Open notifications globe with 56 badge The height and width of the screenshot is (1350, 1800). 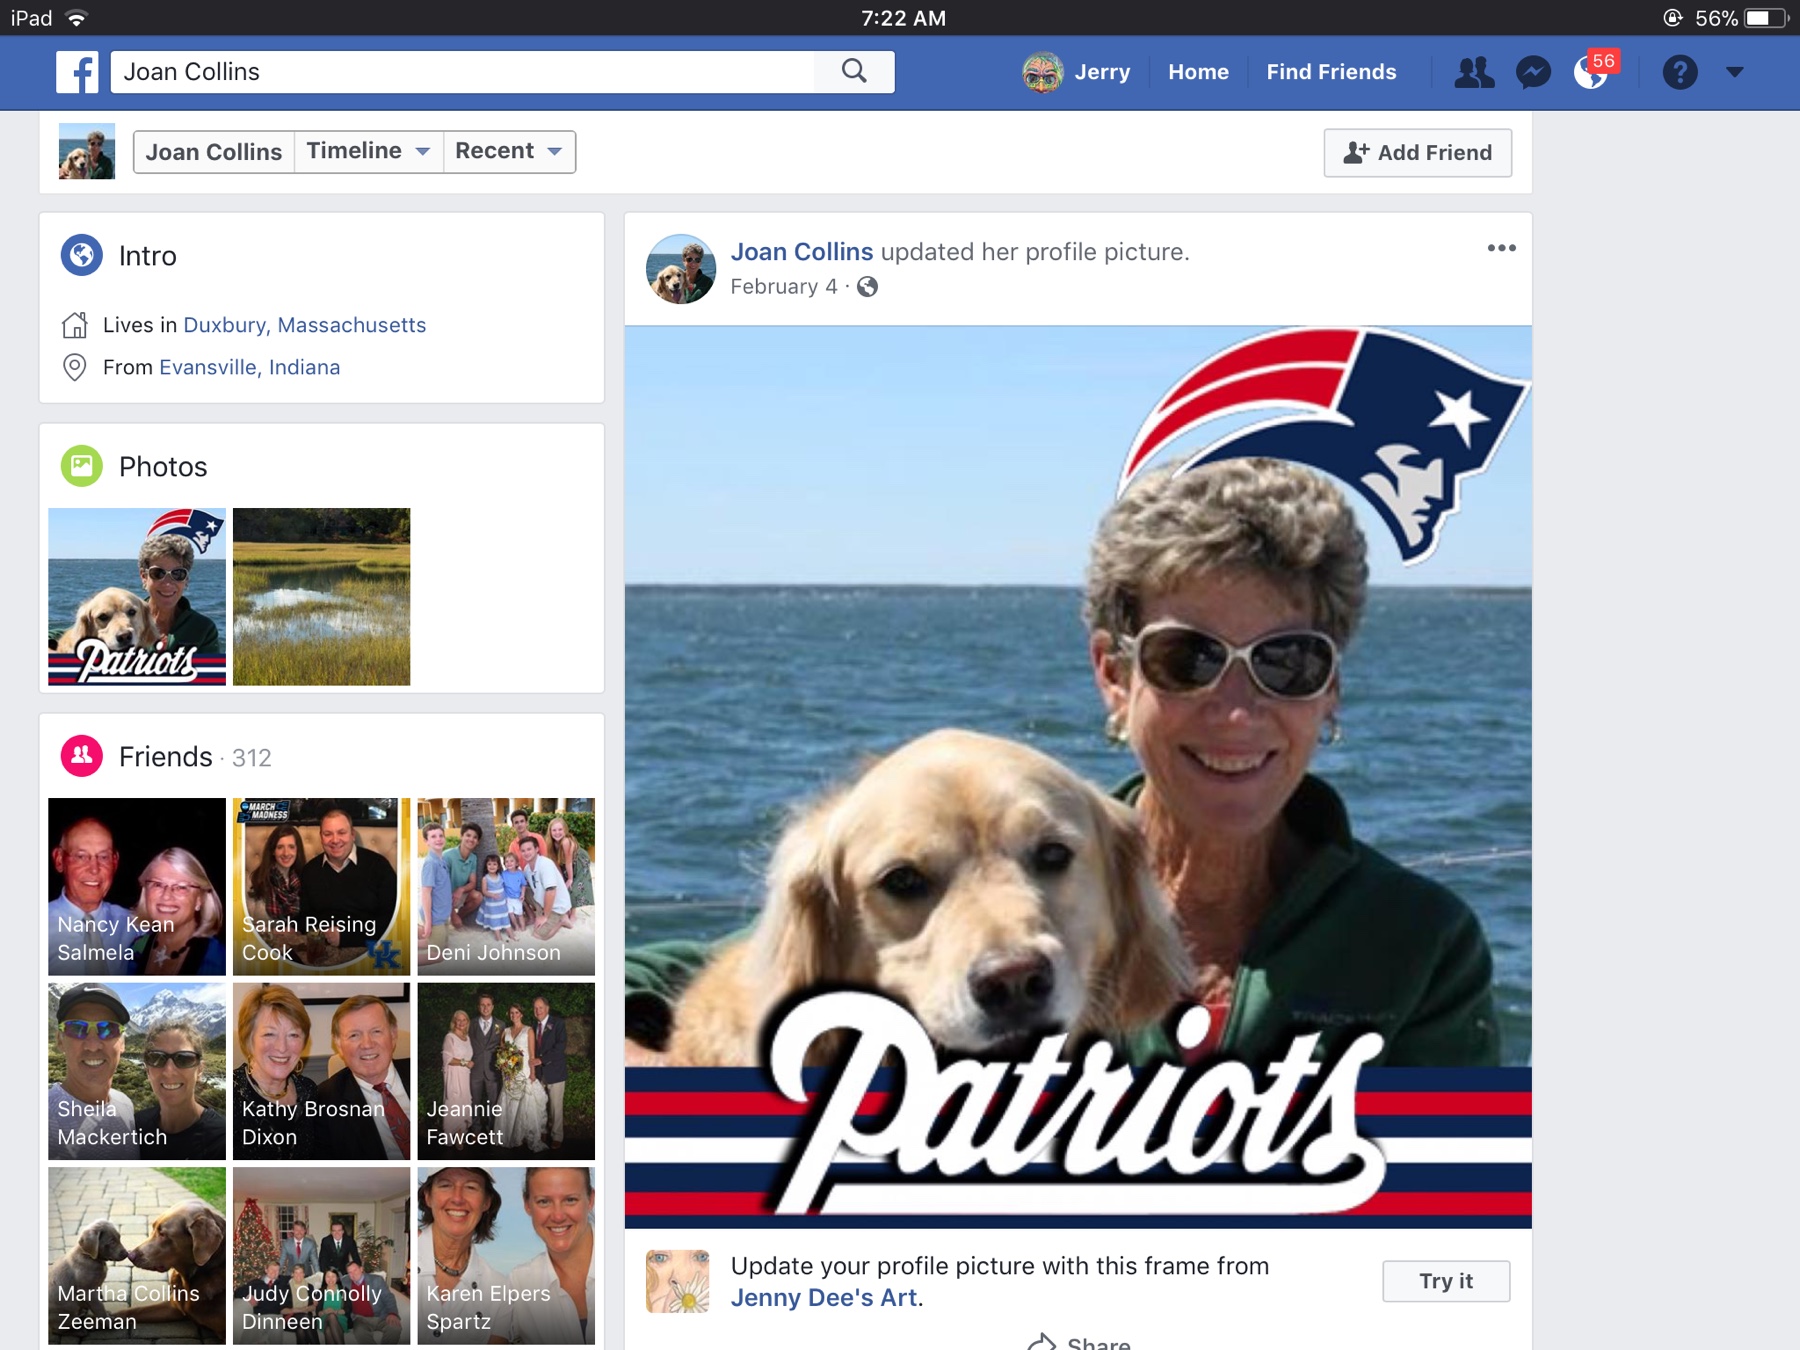tap(1590, 72)
